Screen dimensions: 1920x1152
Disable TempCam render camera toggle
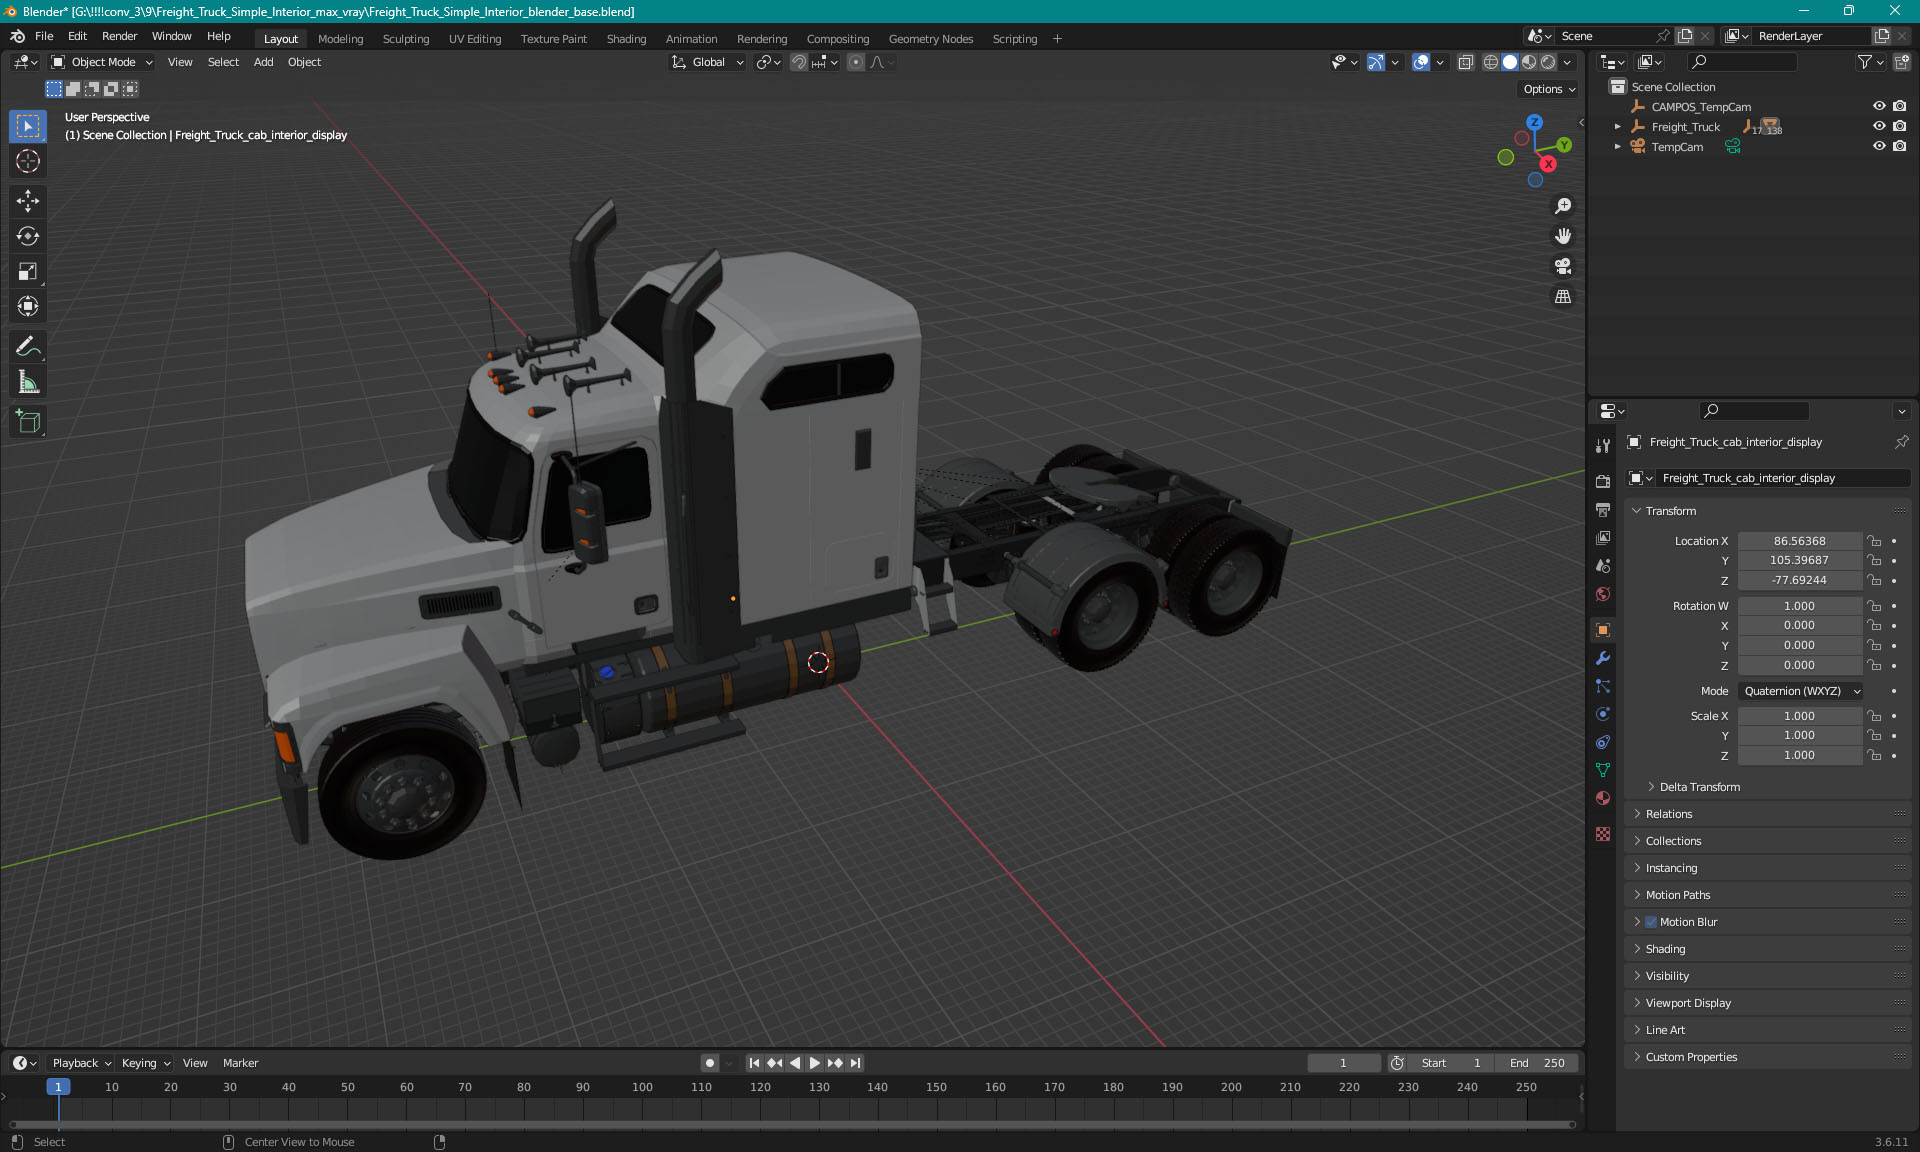(x=1899, y=146)
